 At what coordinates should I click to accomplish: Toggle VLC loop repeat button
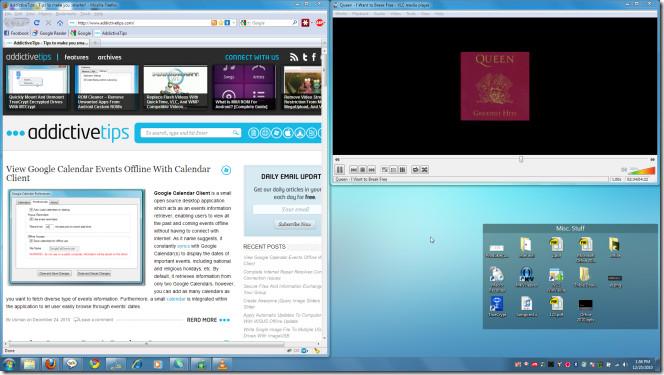(x=415, y=170)
